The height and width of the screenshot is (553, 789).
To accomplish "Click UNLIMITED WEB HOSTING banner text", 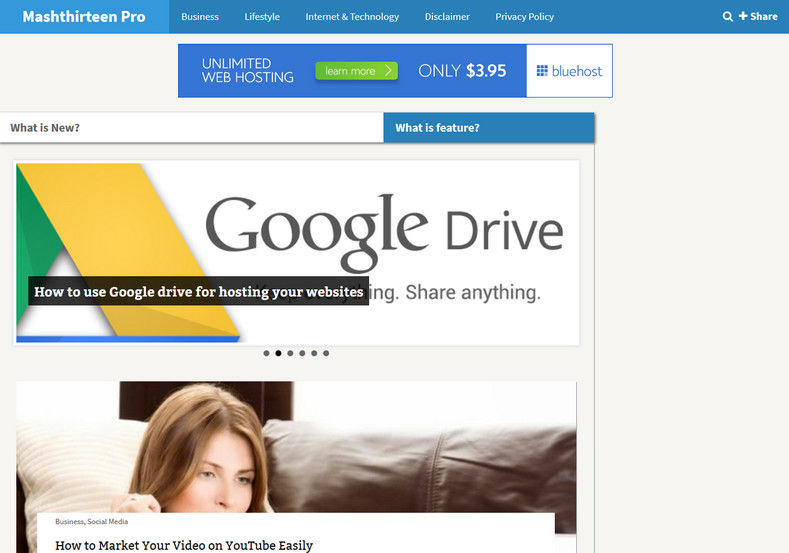I will [248, 70].
